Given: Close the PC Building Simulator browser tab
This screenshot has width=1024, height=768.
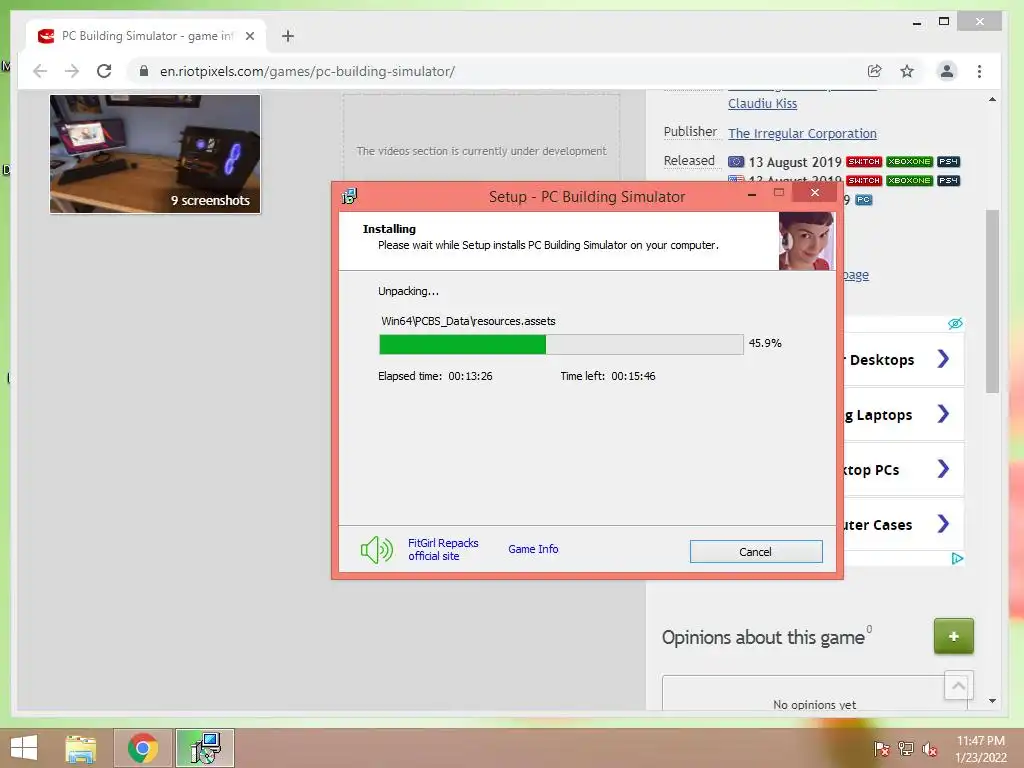Looking at the screenshot, I should tap(249, 37).
